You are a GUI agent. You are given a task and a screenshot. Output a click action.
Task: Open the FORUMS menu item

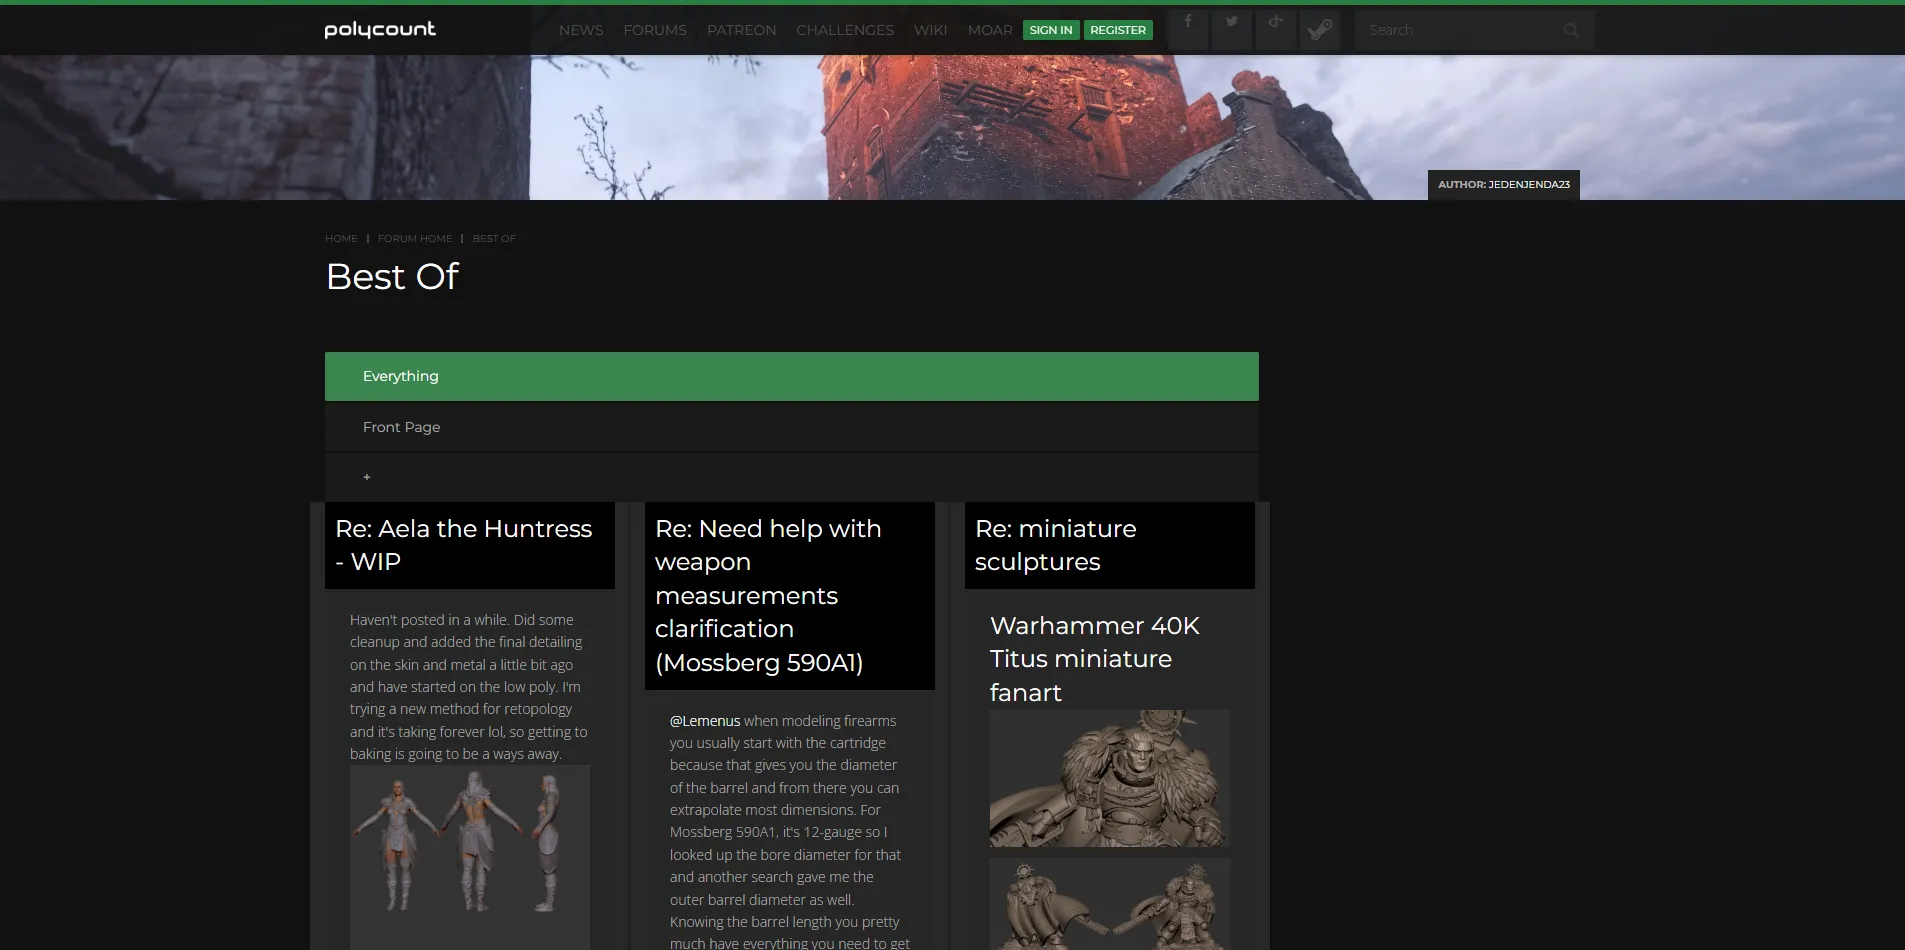coord(654,30)
